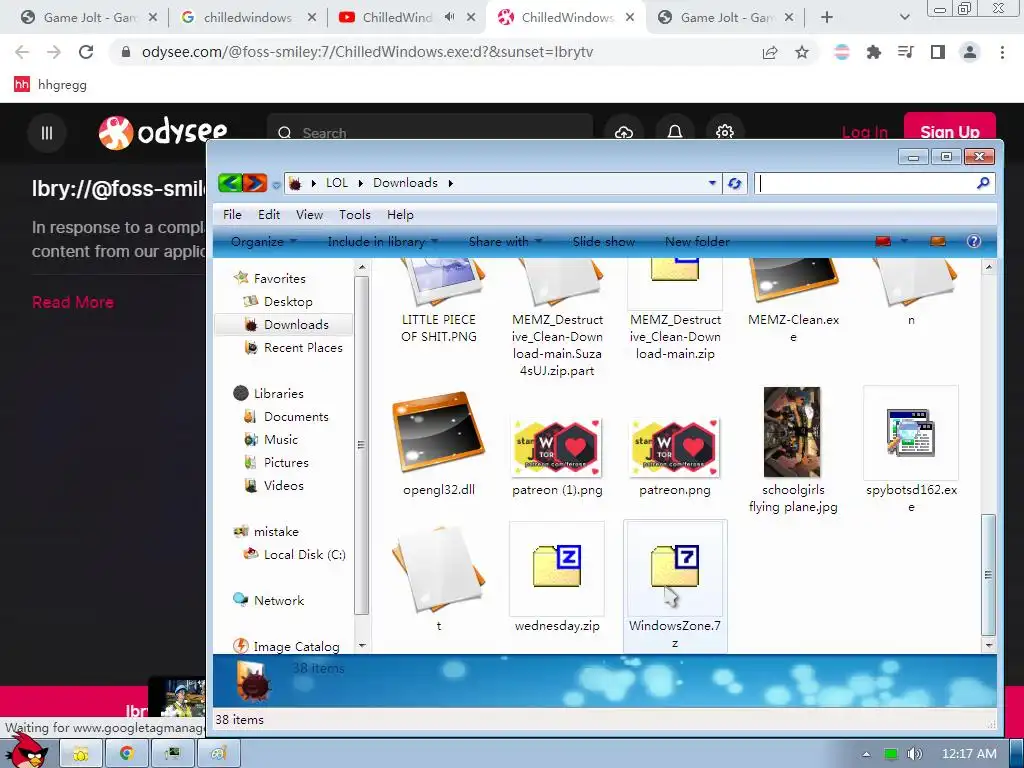Change view with the red view icon
1024x768 pixels.
tap(883, 242)
